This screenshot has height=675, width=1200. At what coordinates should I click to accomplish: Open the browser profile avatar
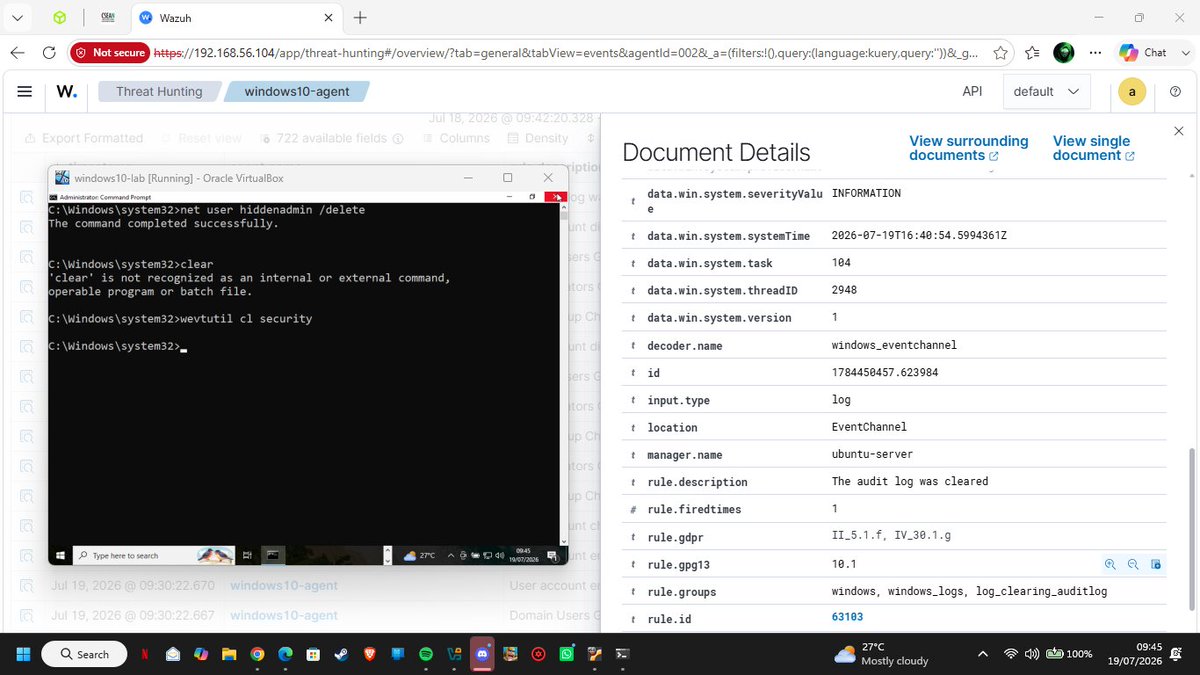[1065, 52]
